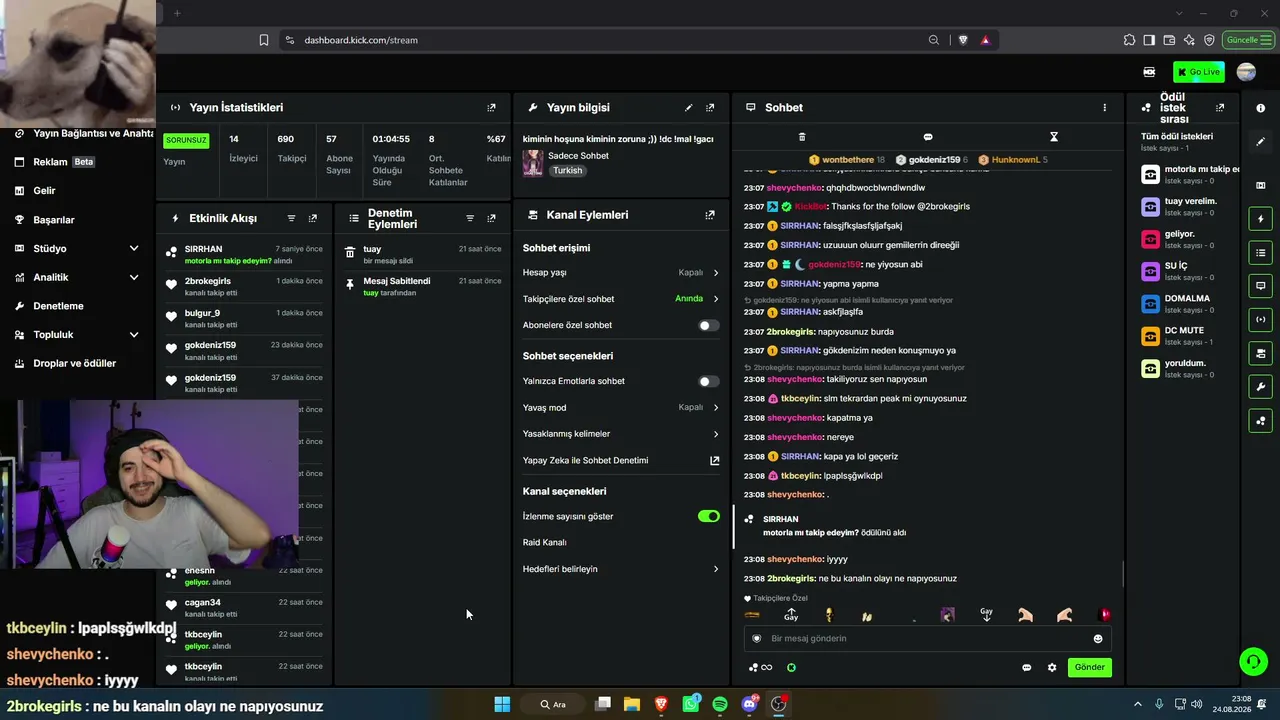The image size is (1280, 720).
Task: Pop out the Kanal Eylemleri panel
Action: click(710, 215)
